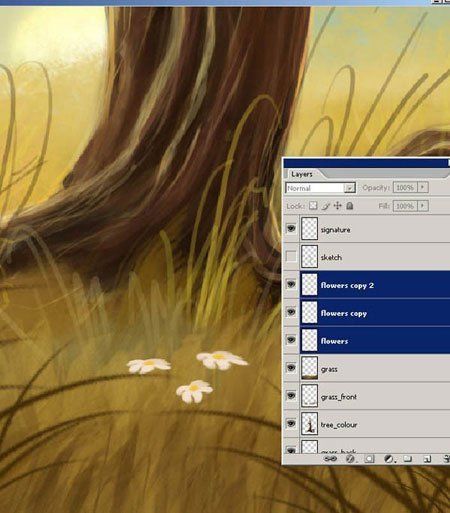Open the Opacity slider arrow
Screen dimensions: 450x513
(x=423, y=187)
